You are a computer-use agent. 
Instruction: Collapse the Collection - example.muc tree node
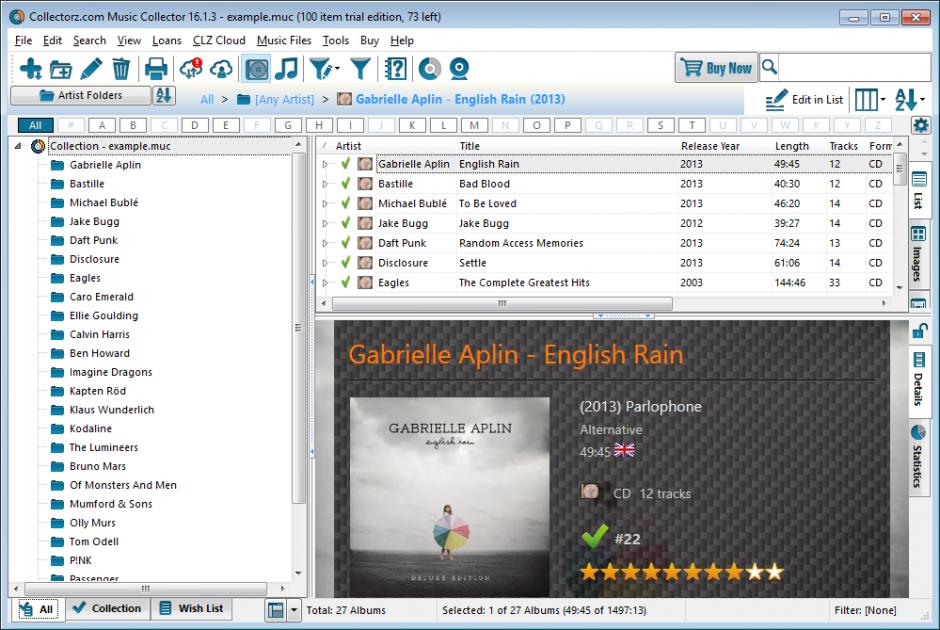pyautogui.click(x=18, y=146)
